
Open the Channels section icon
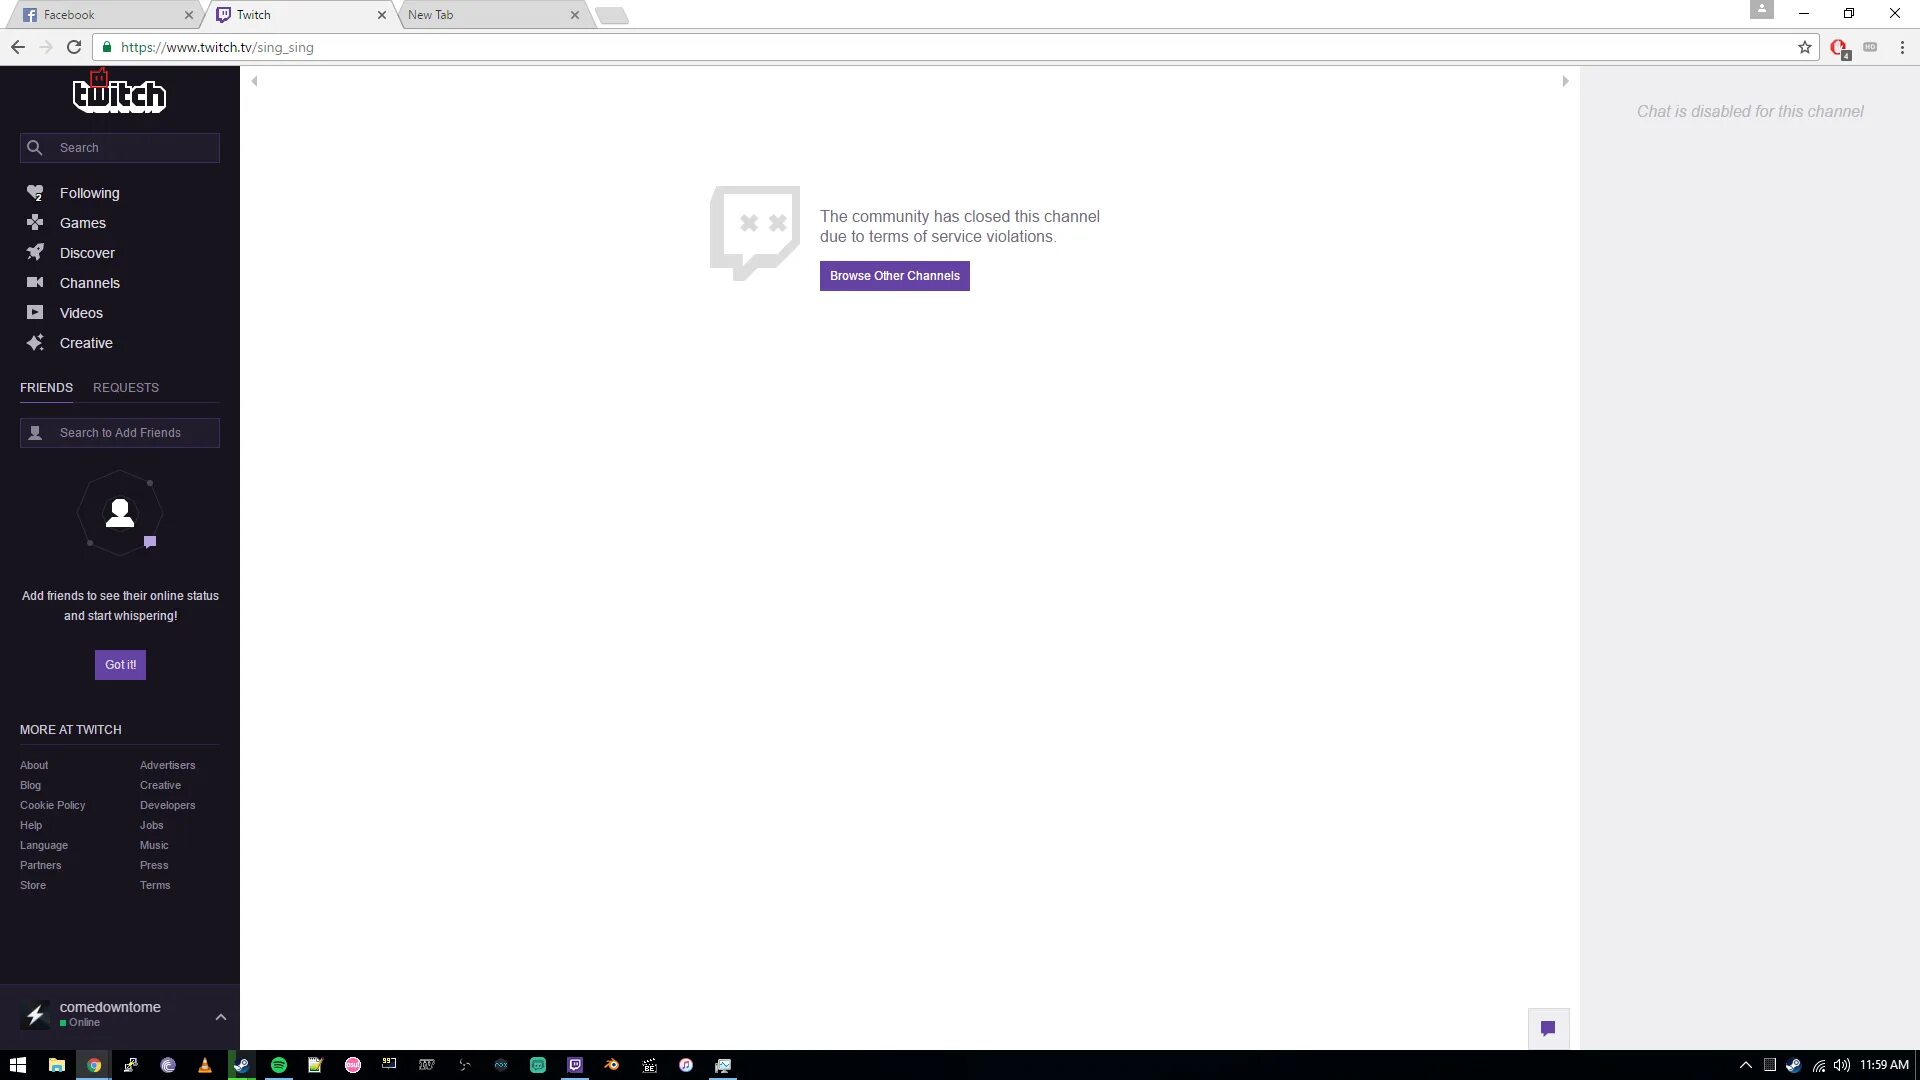coord(36,282)
